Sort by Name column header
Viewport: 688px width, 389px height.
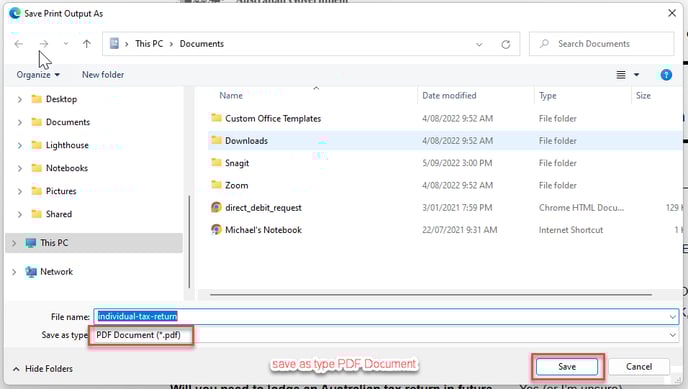pos(231,96)
